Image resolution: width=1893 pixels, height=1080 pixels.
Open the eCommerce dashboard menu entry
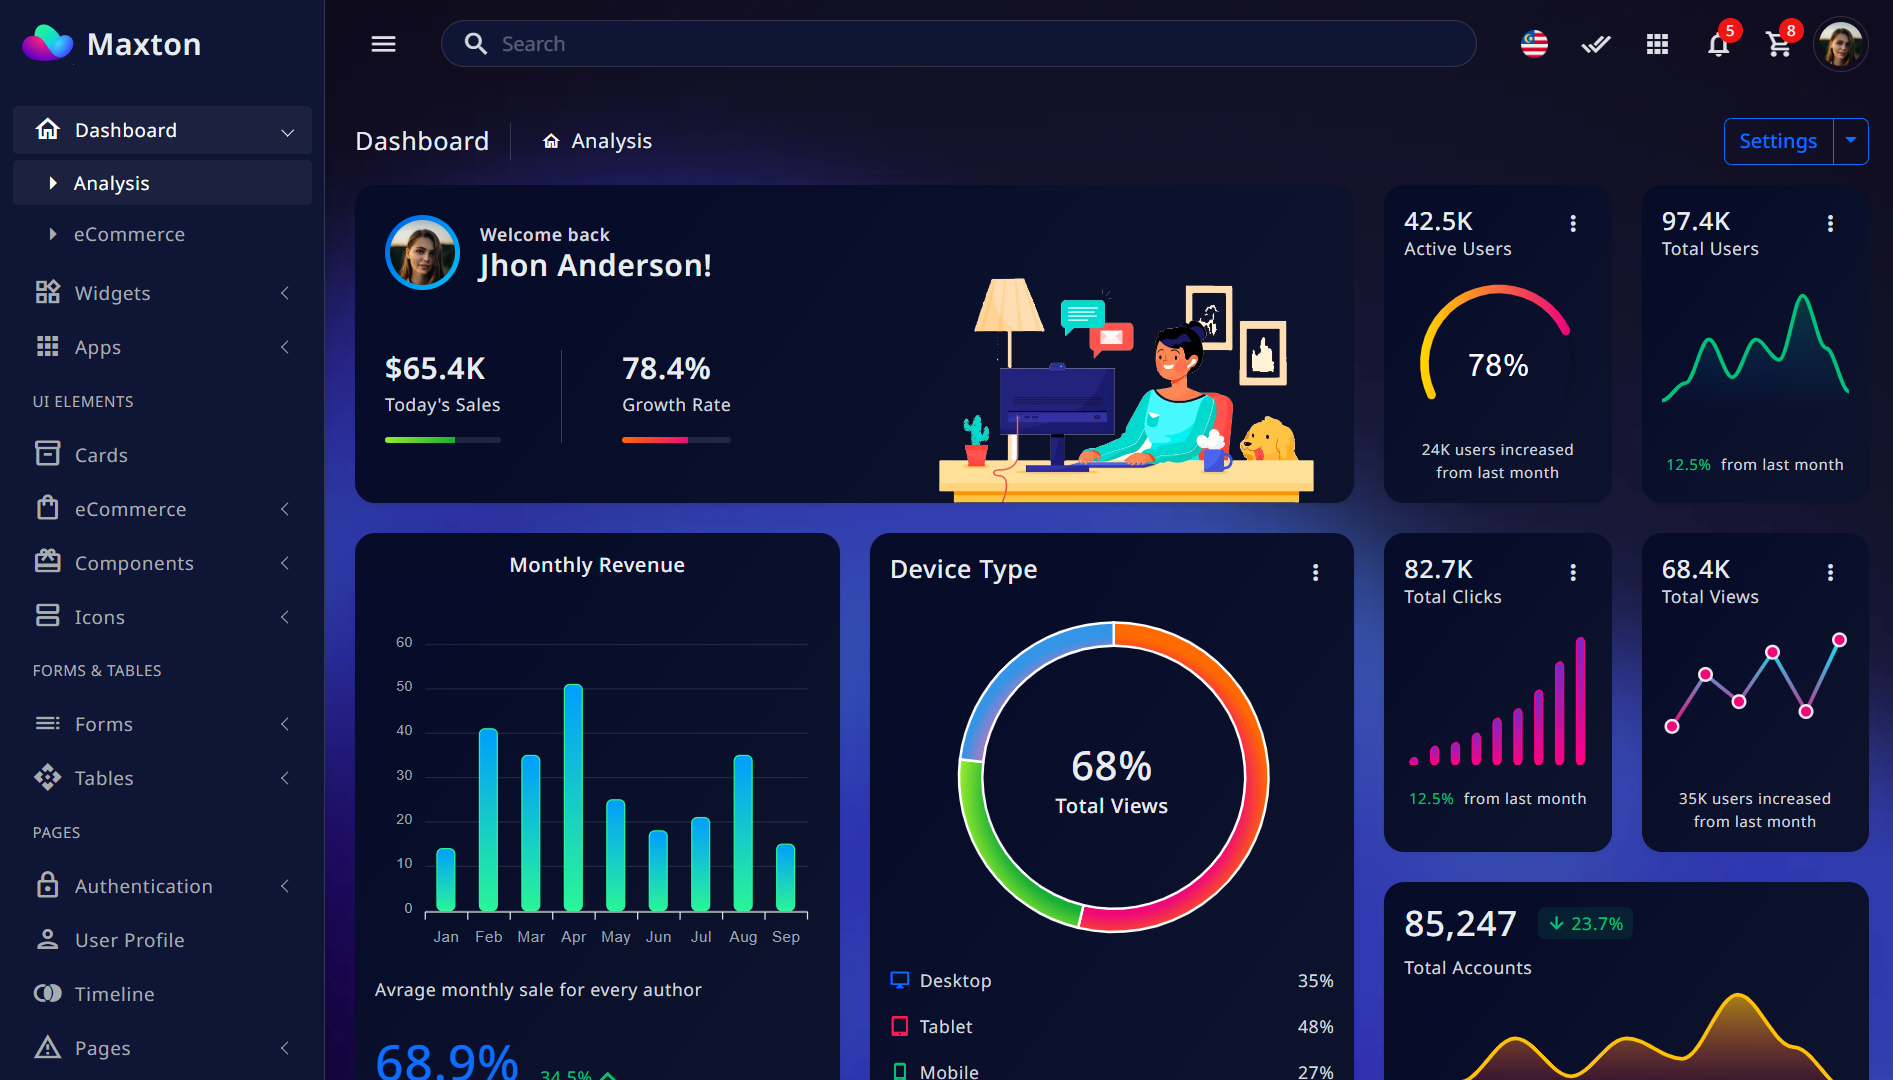tap(128, 233)
